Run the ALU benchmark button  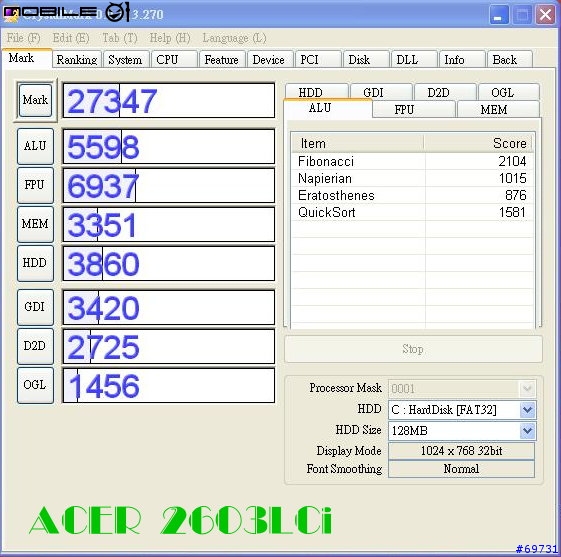click(35, 146)
